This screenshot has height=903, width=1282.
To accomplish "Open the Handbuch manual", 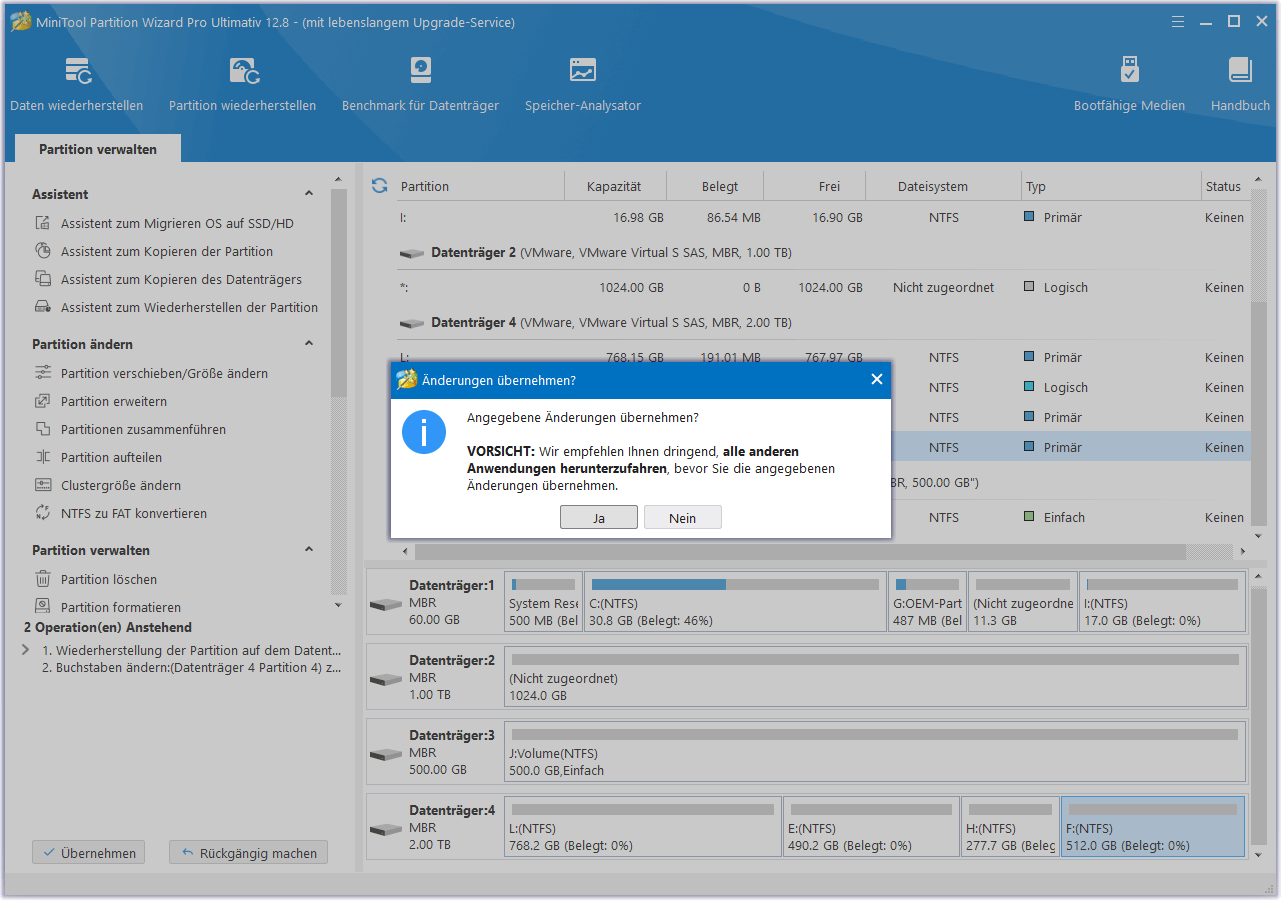I will (1240, 84).
